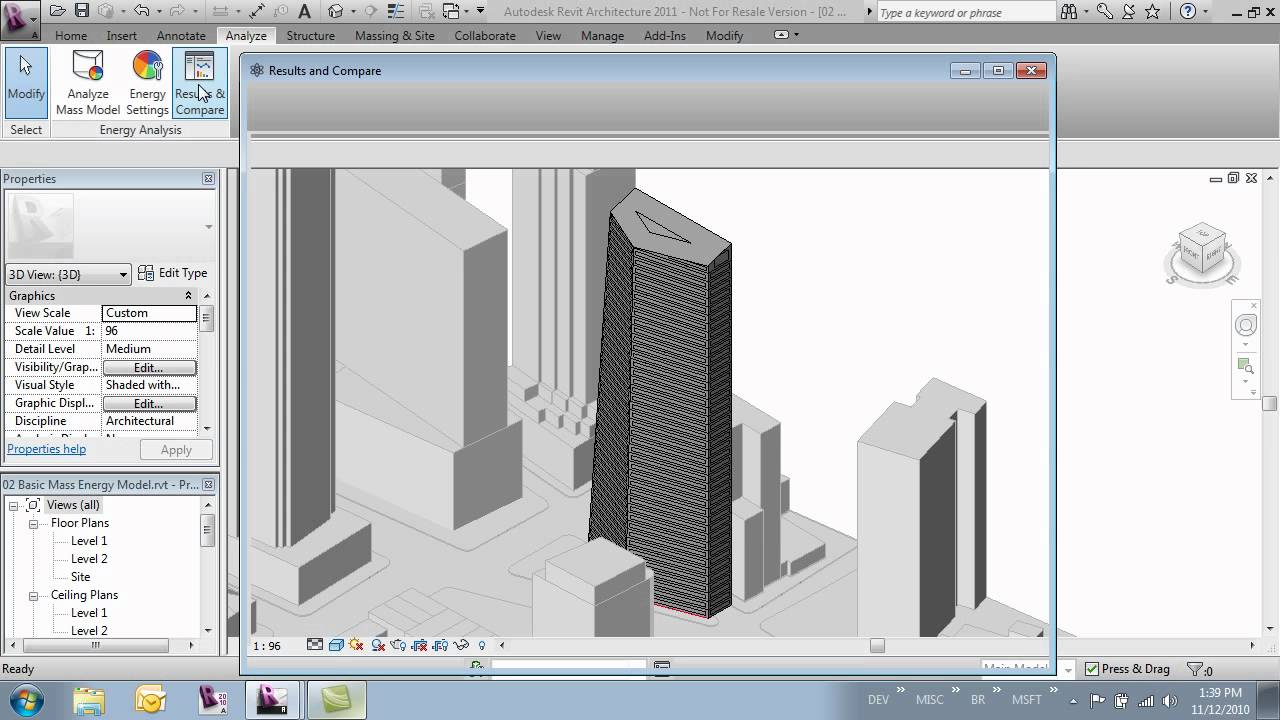The height and width of the screenshot is (720, 1280).
Task: Click the Apply button in Properties
Action: coord(176,449)
